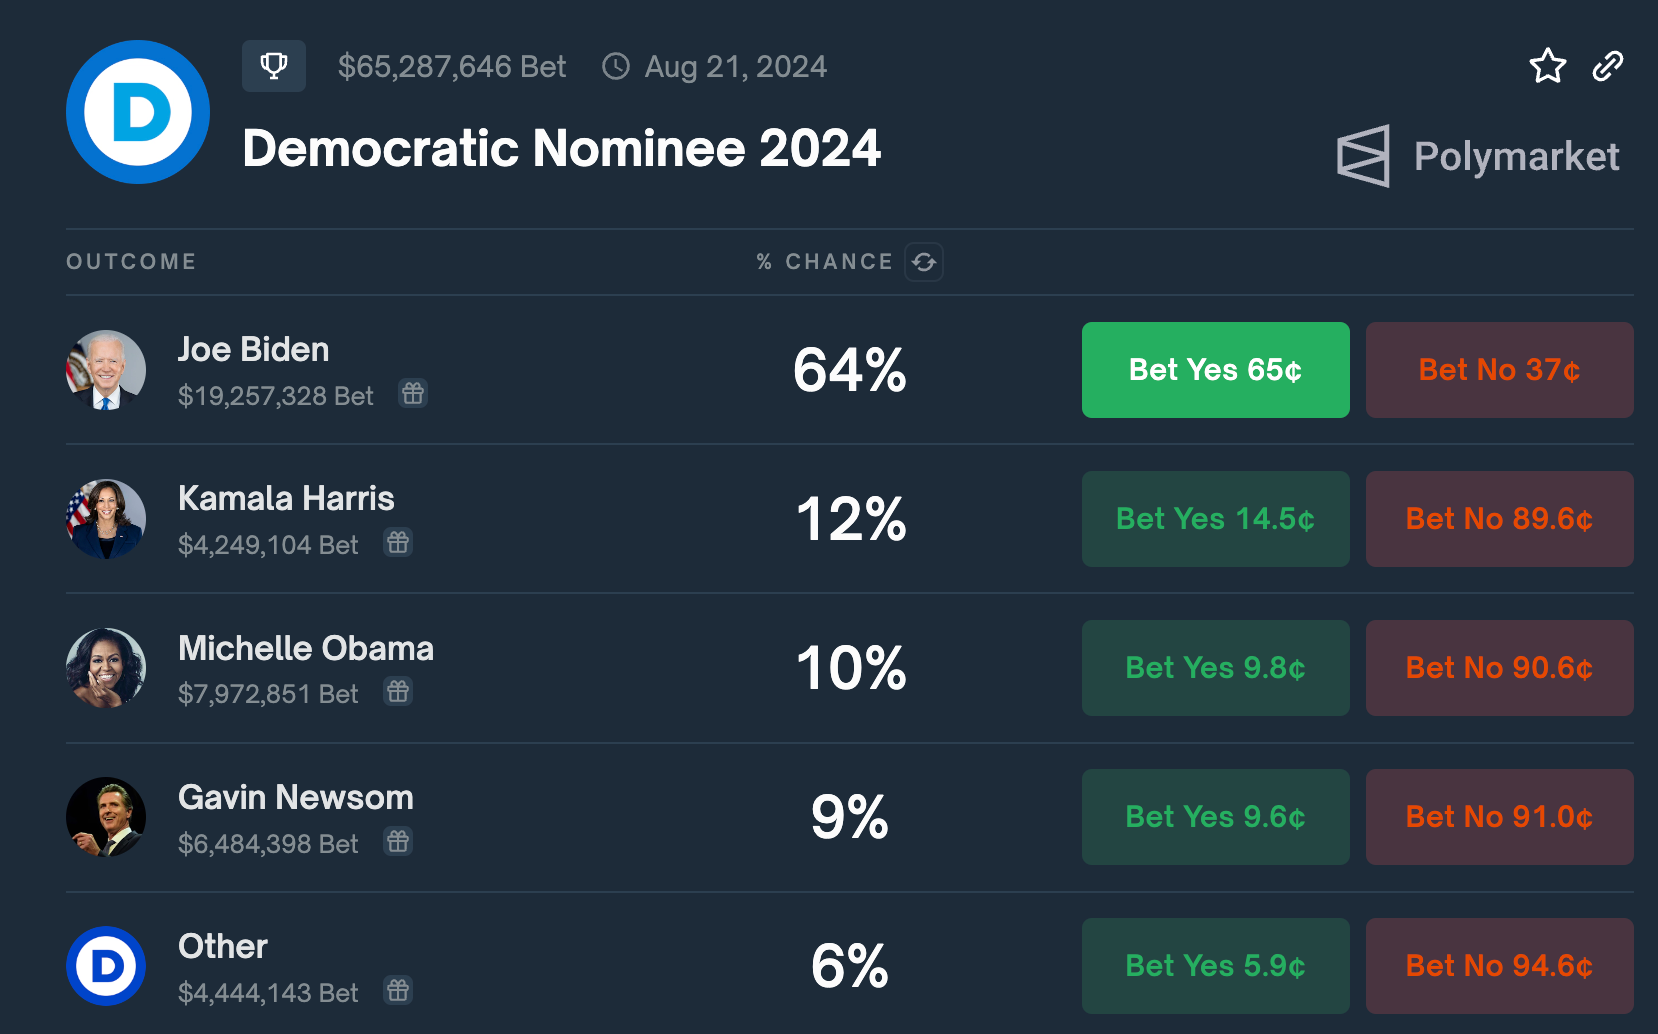Bet Yes on Gavin Newsom at 9.6¢
The image size is (1658, 1034).
click(1215, 817)
